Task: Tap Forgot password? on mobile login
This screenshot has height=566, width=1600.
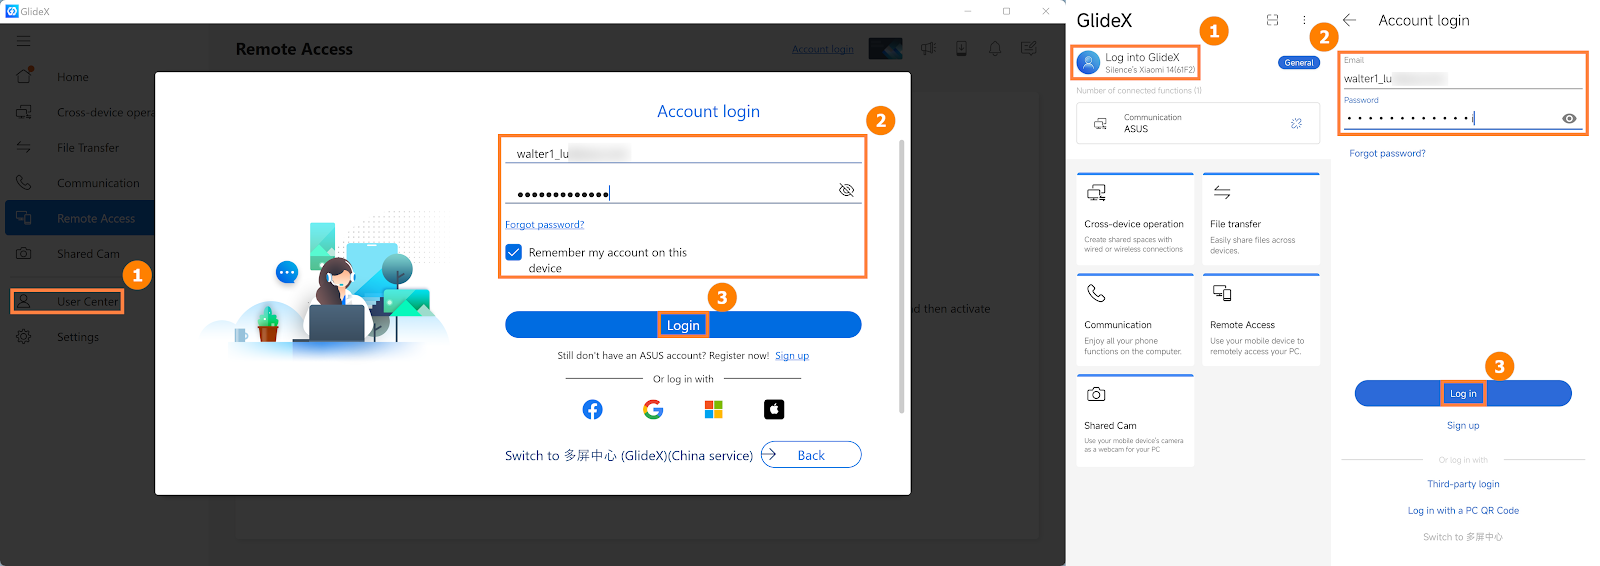Action: point(1387,153)
